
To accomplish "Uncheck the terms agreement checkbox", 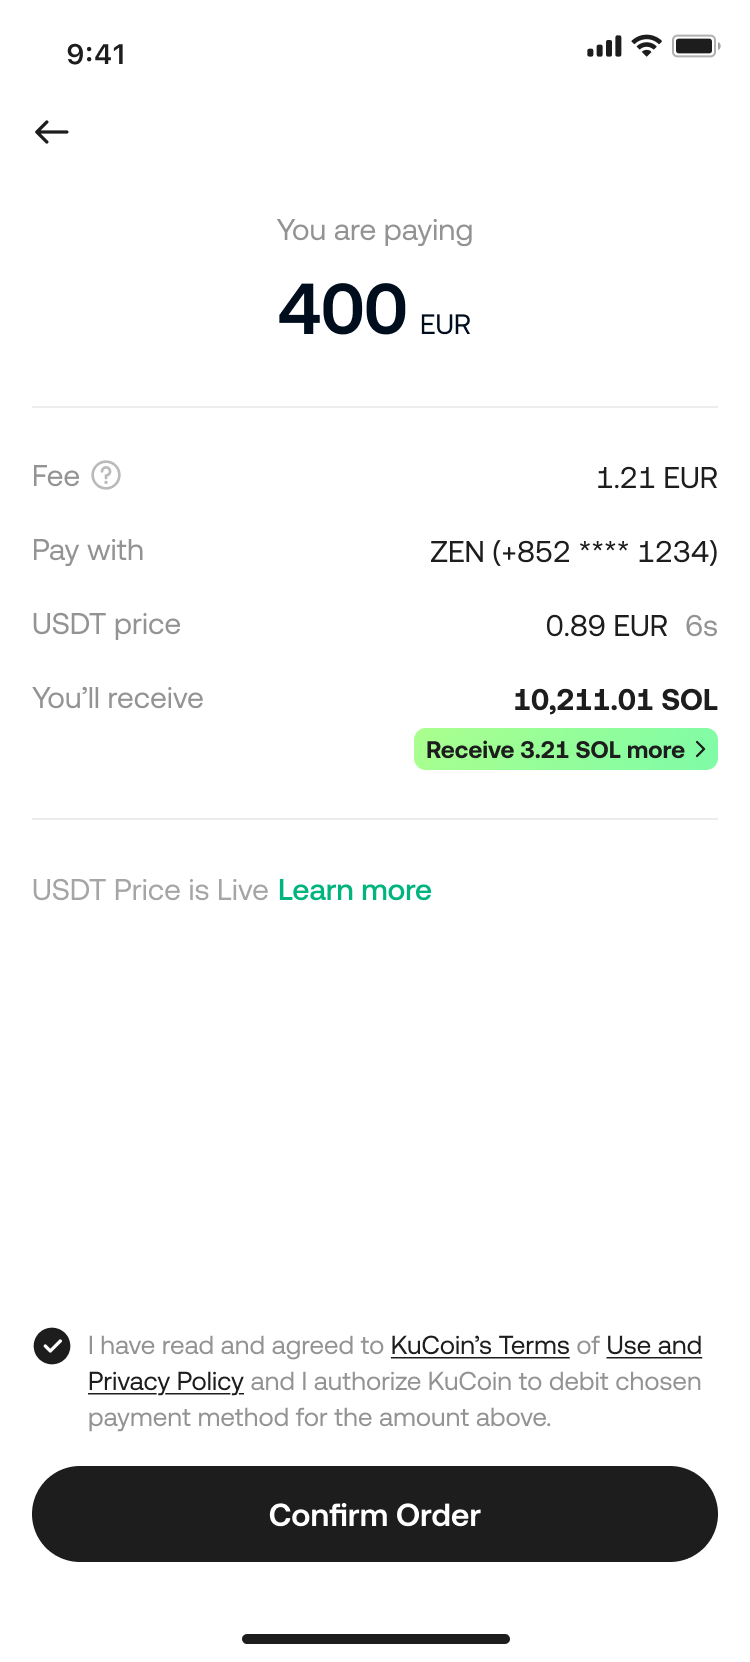I will [x=52, y=1346].
